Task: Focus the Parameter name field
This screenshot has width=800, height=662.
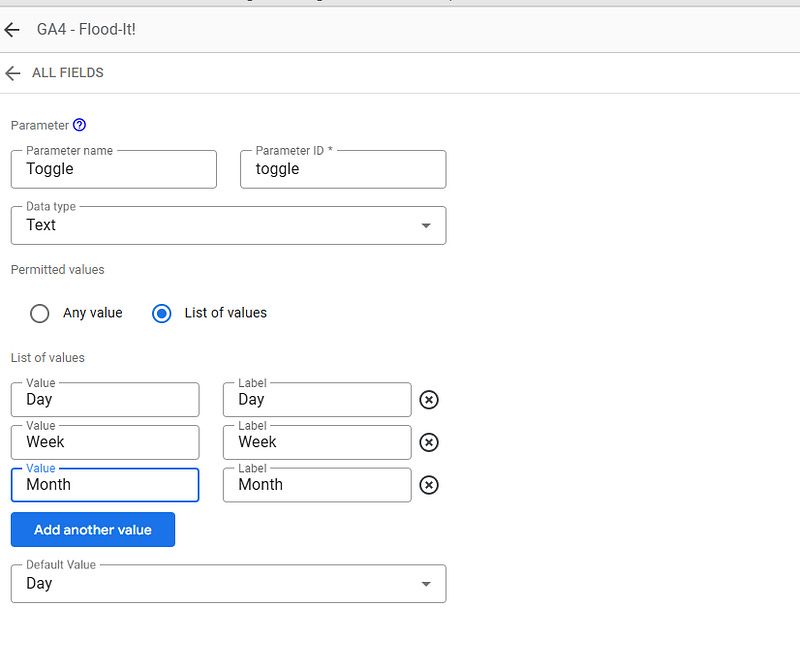Action: pos(114,169)
